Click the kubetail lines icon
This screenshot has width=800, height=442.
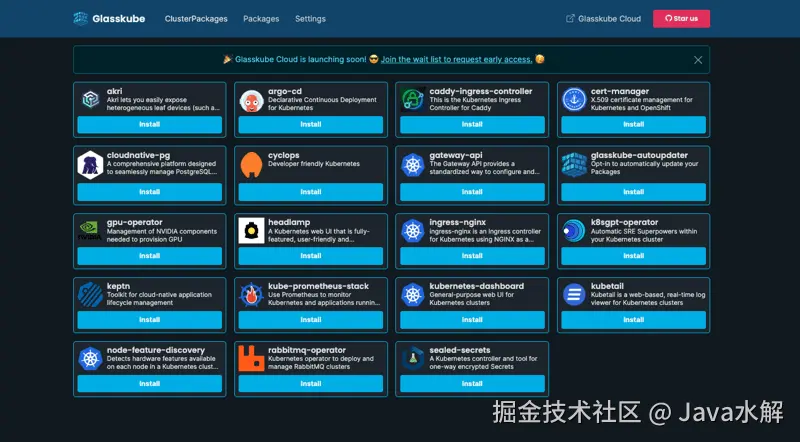[x=574, y=294]
